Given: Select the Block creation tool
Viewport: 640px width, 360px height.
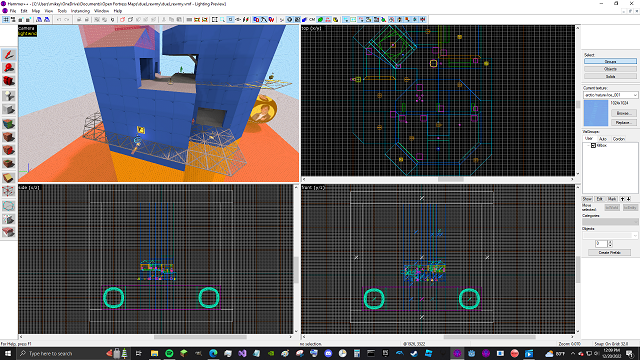Looking at the screenshot, I should pos(9,109).
